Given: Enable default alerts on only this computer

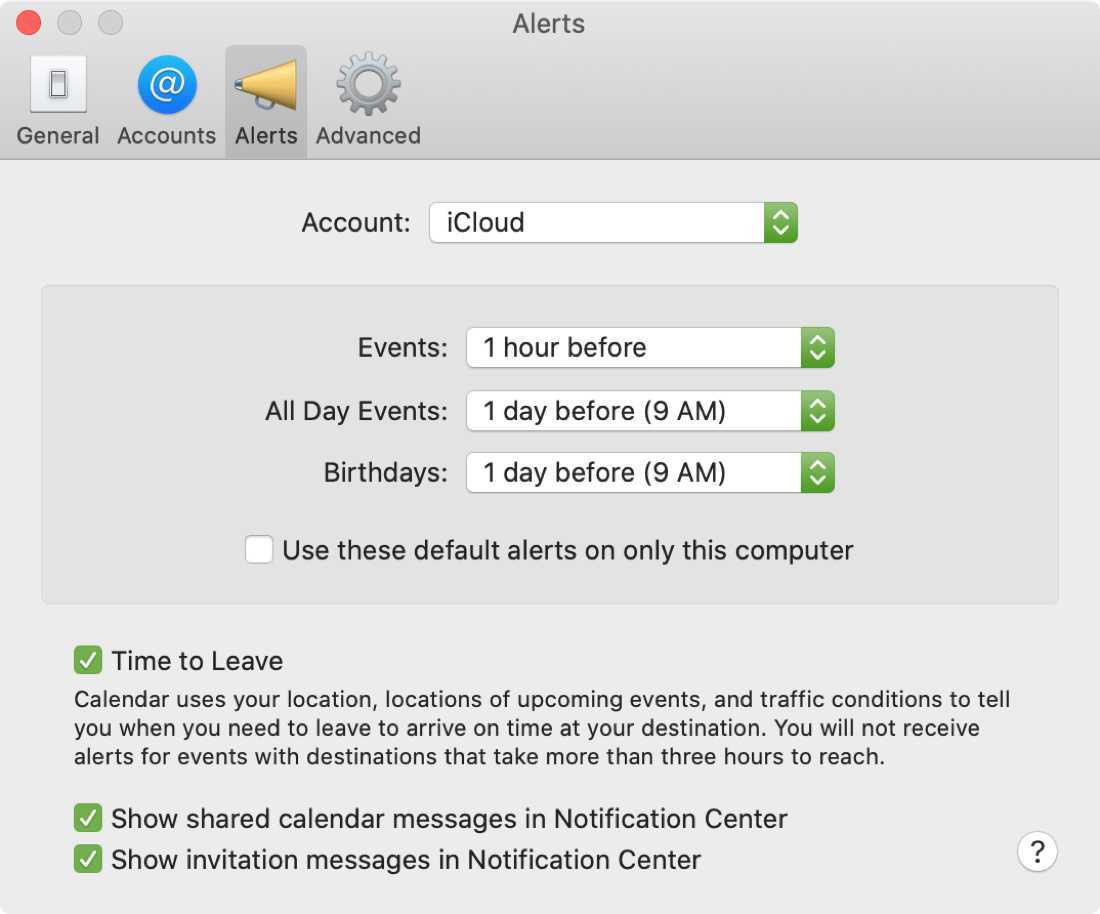Looking at the screenshot, I should (259, 550).
